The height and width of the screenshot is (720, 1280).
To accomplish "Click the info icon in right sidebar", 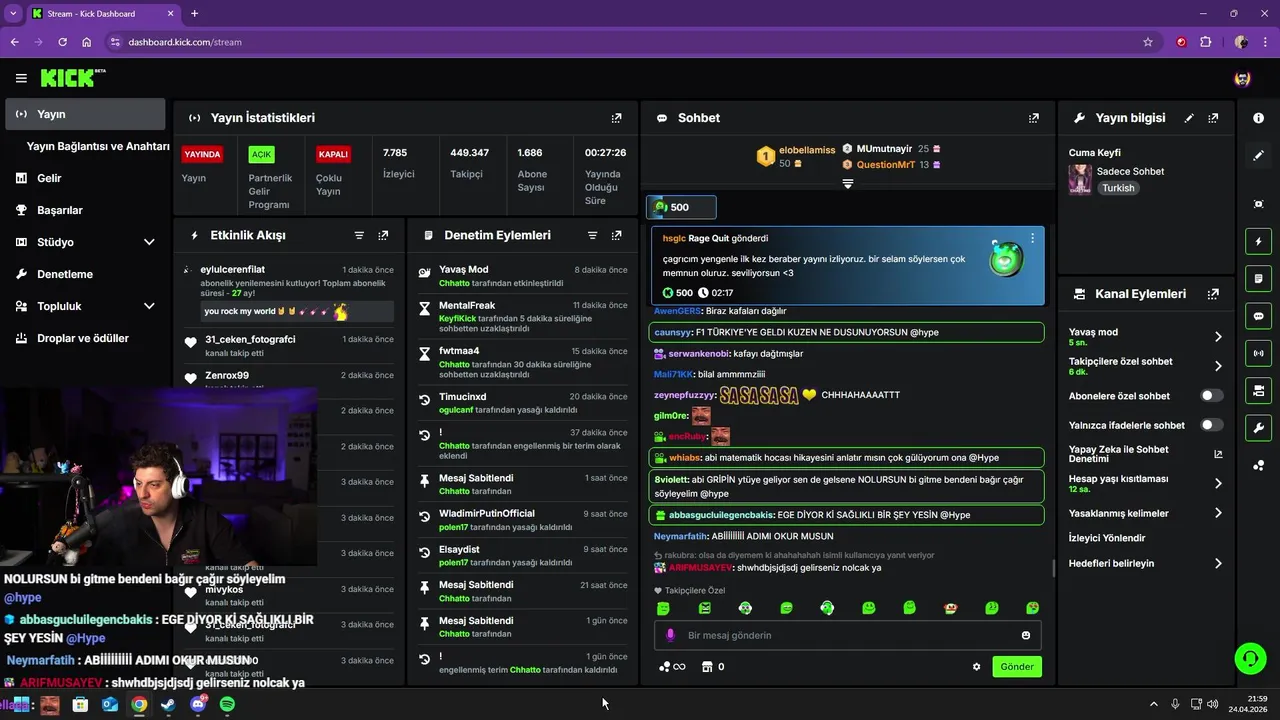I will (1258, 118).
